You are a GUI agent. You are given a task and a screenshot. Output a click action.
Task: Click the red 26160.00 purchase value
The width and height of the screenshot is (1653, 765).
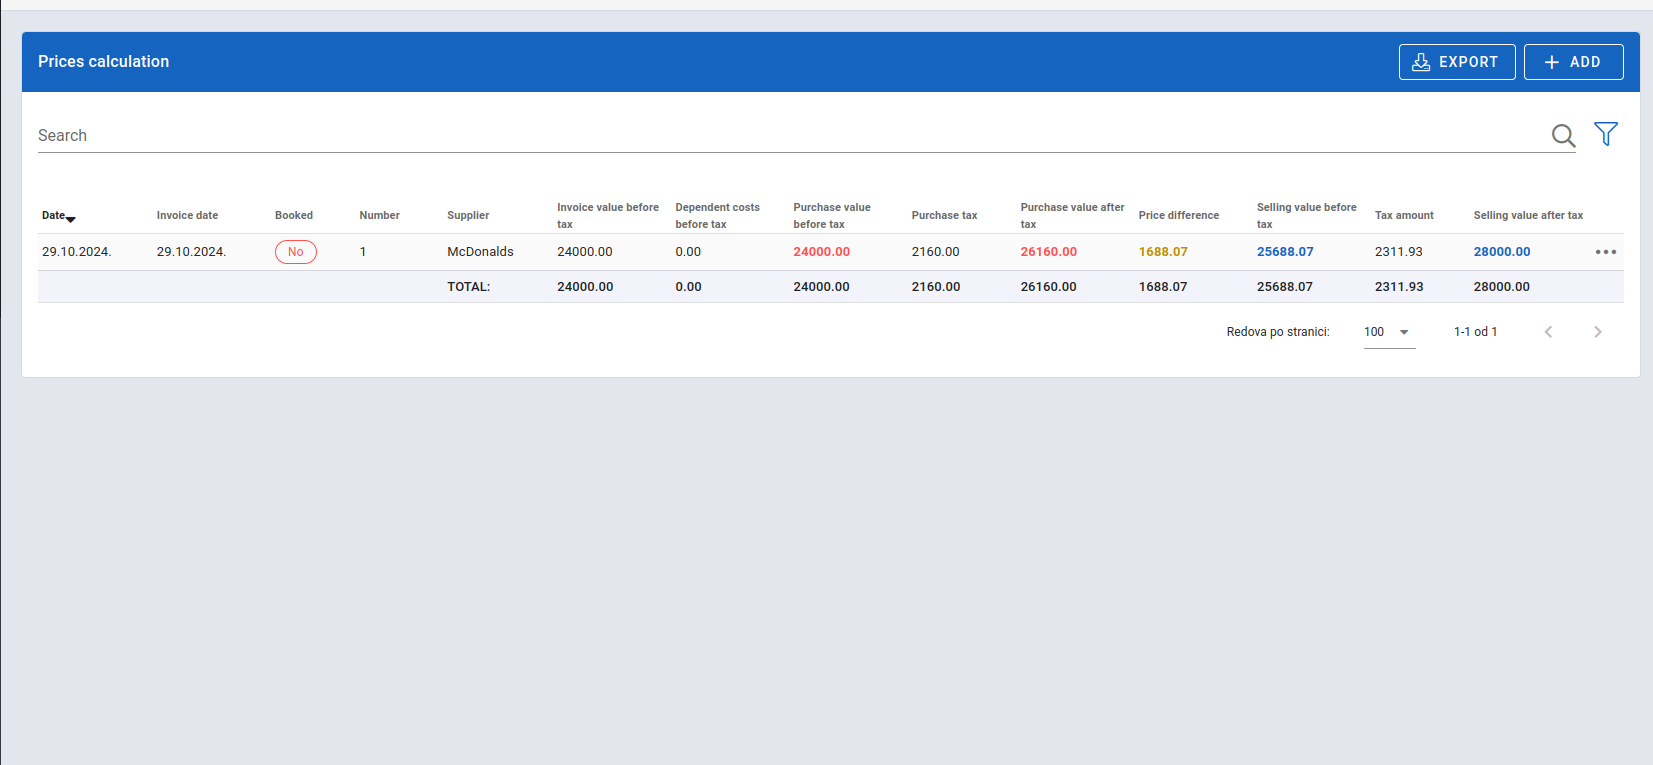[x=1049, y=252]
